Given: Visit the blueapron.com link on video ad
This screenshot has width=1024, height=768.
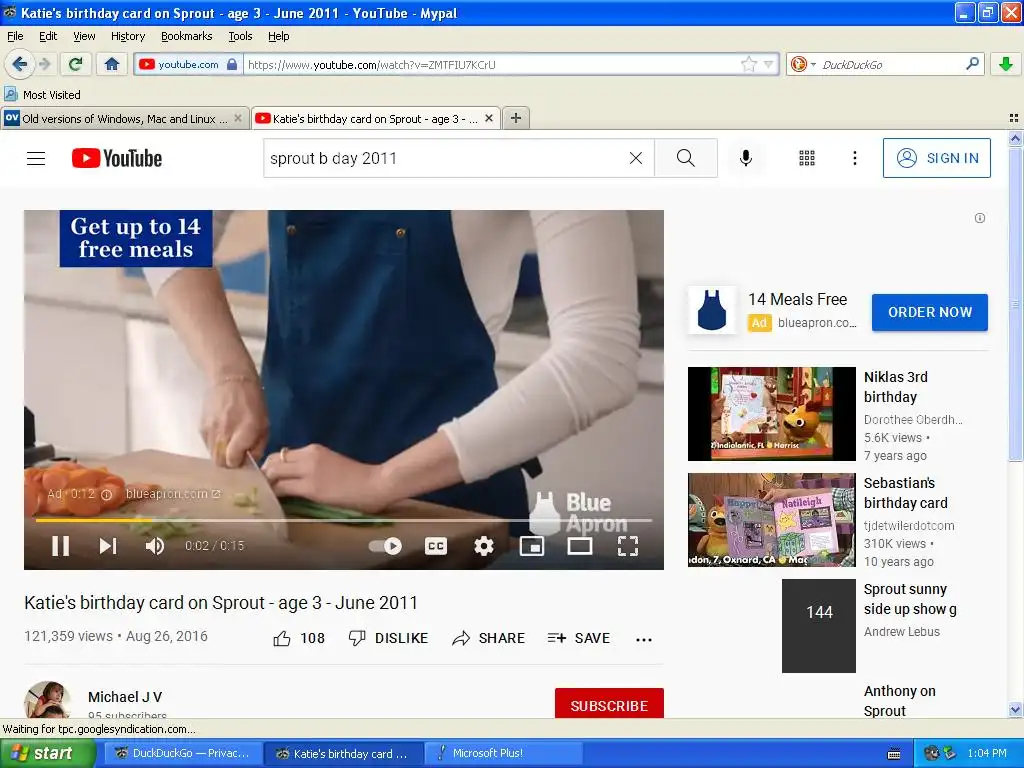Looking at the screenshot, I should 172,494.
